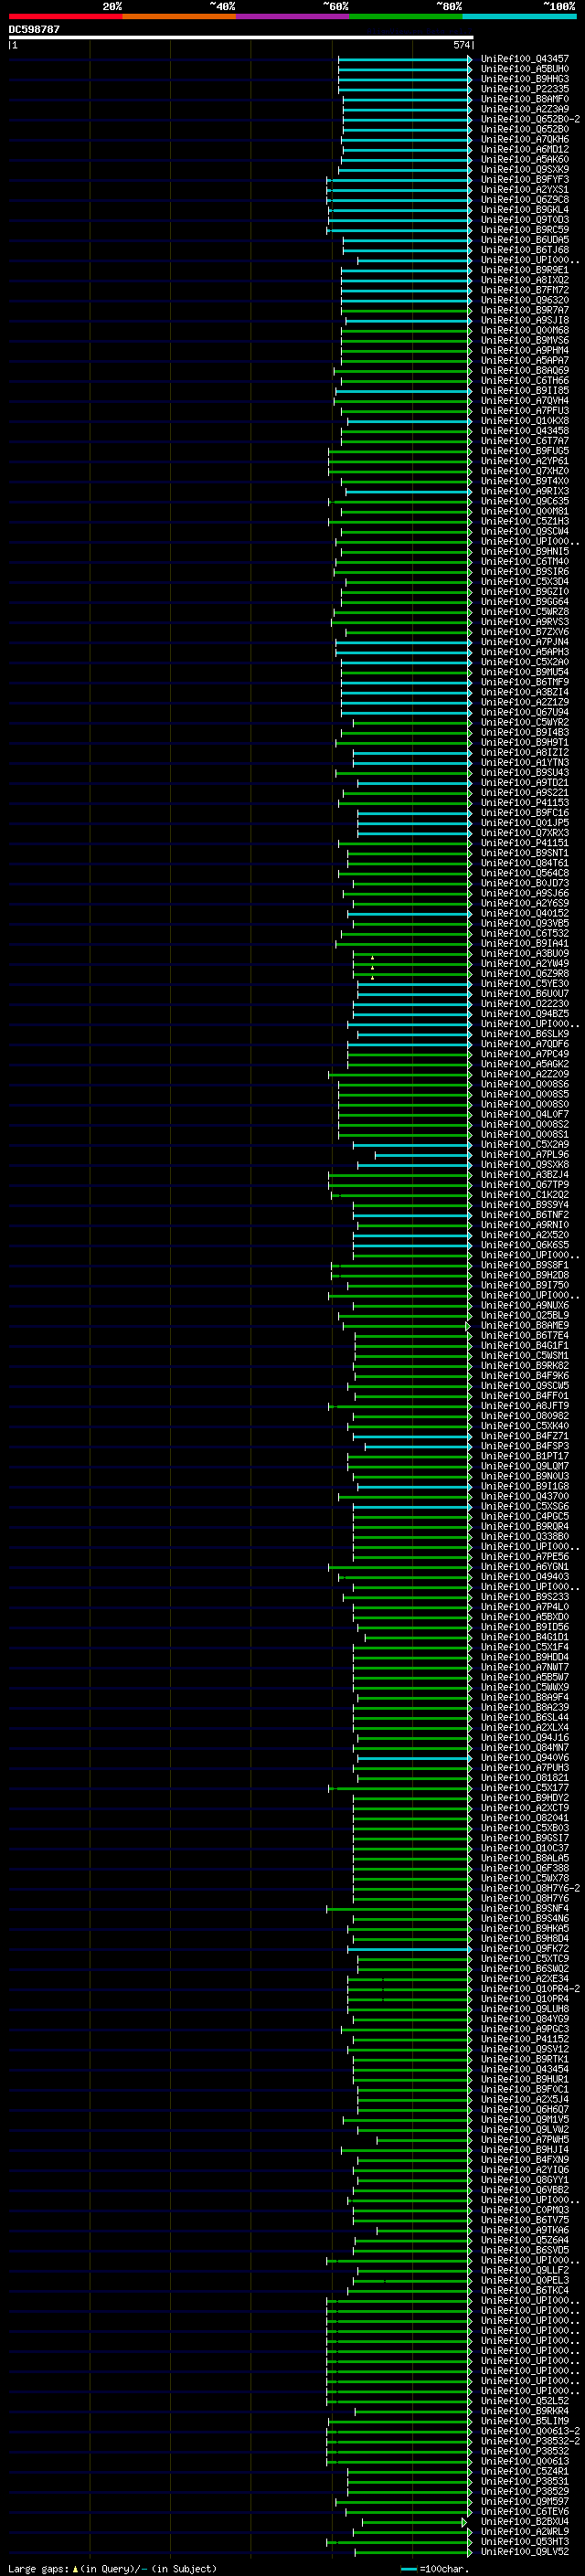Select hit label UniRef100_A7PL96
The width and height of the screenshot is (585, 2576).
pyautogui.click(x=524, y=1155)
